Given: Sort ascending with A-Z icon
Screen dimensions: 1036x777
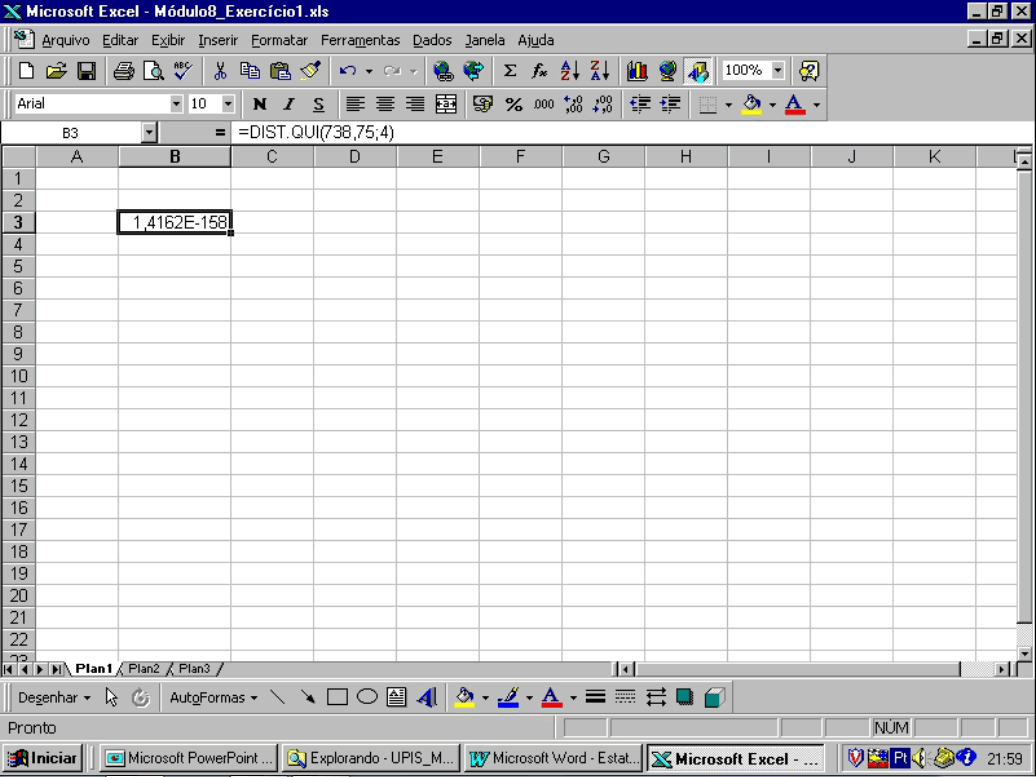Looking at the screenshot, I should 570,71.
